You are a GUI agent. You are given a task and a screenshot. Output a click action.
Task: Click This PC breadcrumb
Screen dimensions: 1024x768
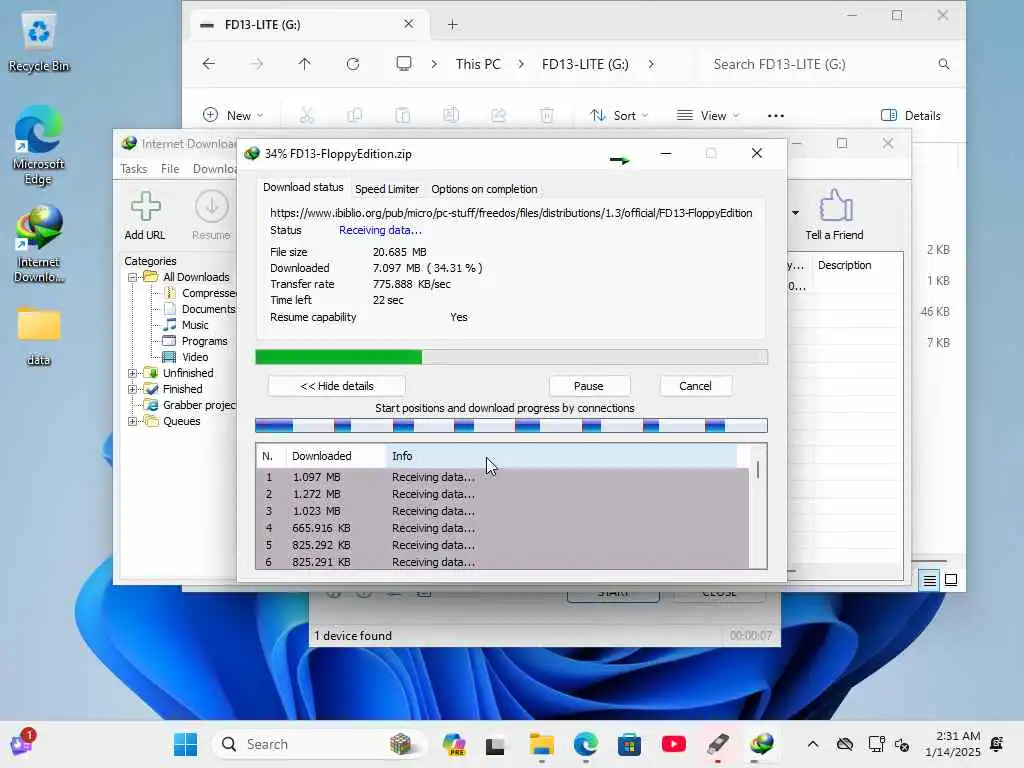pos(478,64)
